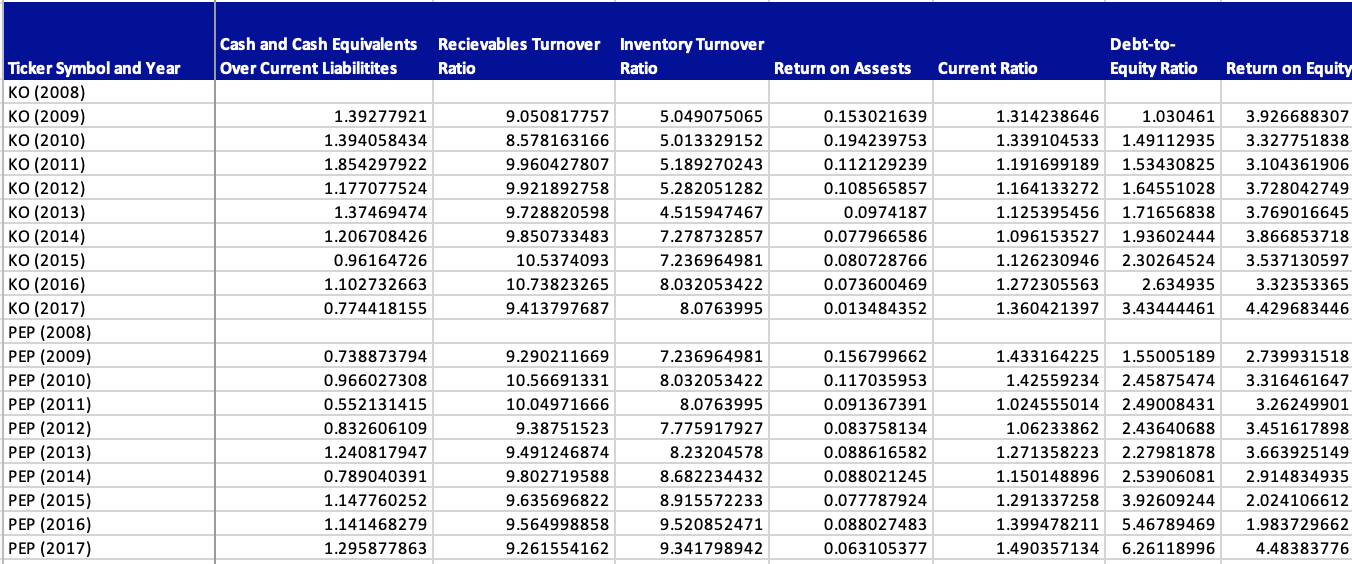Select receivables turnover 10.56691331 for PEP (2010)

point(524,380)
